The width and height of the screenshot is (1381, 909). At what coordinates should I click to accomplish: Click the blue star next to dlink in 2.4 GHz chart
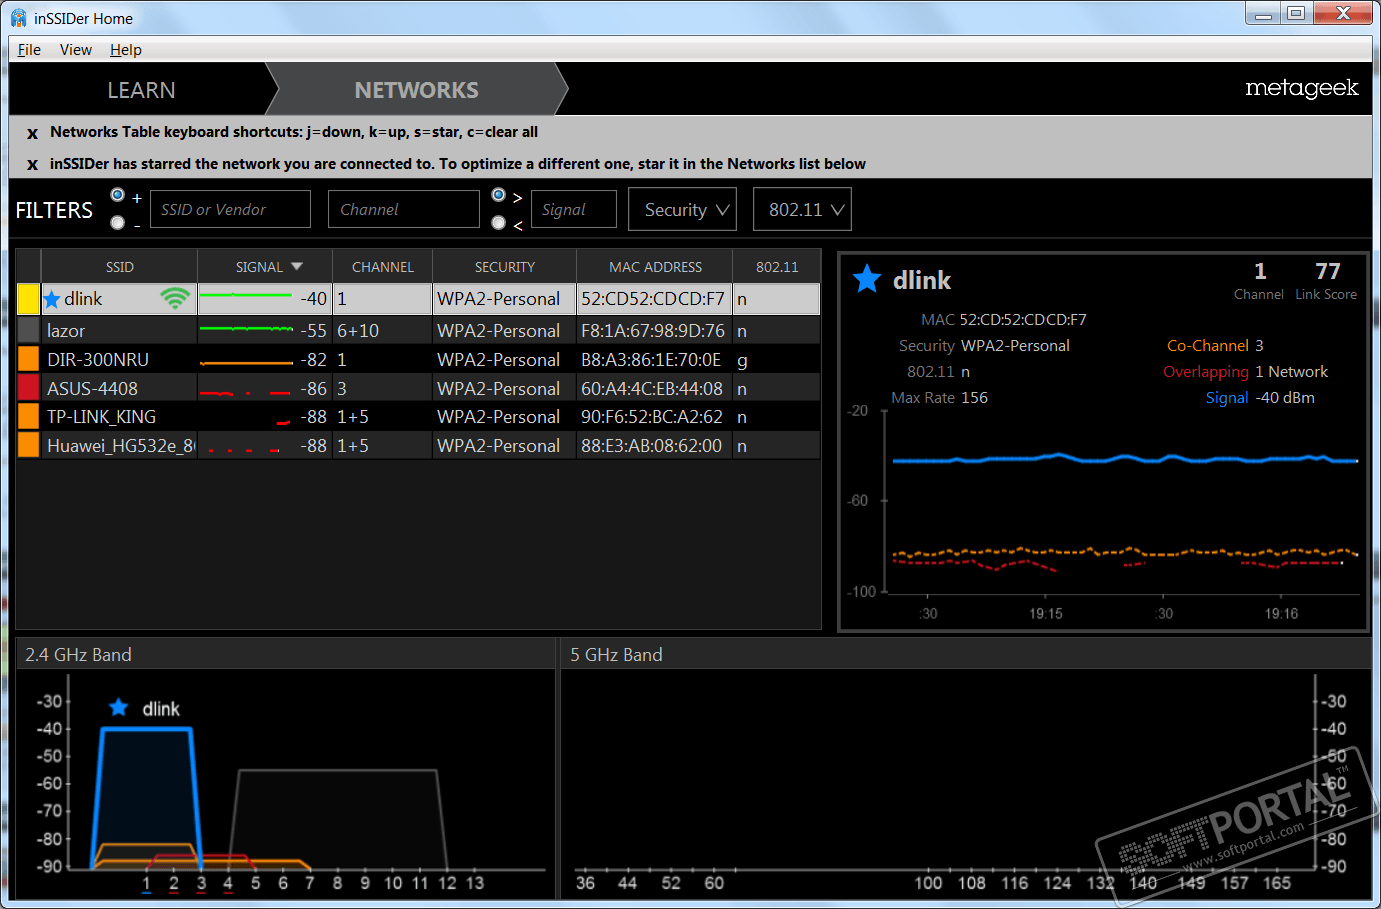(x=118, y=708)
